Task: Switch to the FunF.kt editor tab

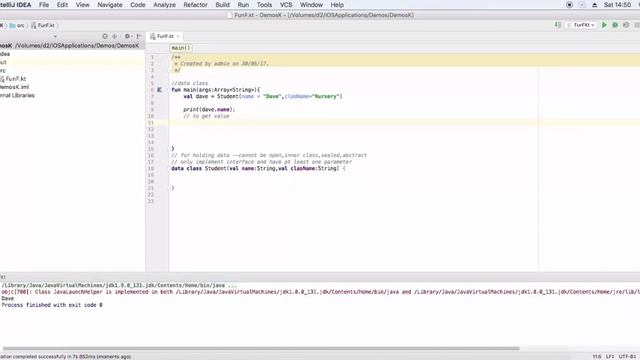Action: [x=165, y=36]
